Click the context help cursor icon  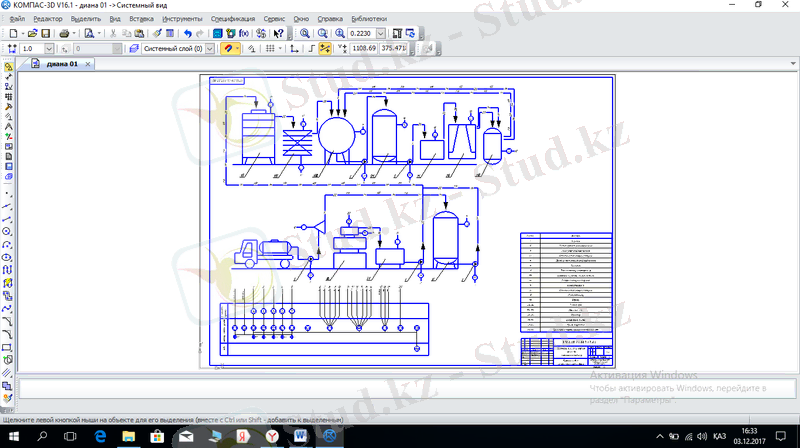coord(277,33)
